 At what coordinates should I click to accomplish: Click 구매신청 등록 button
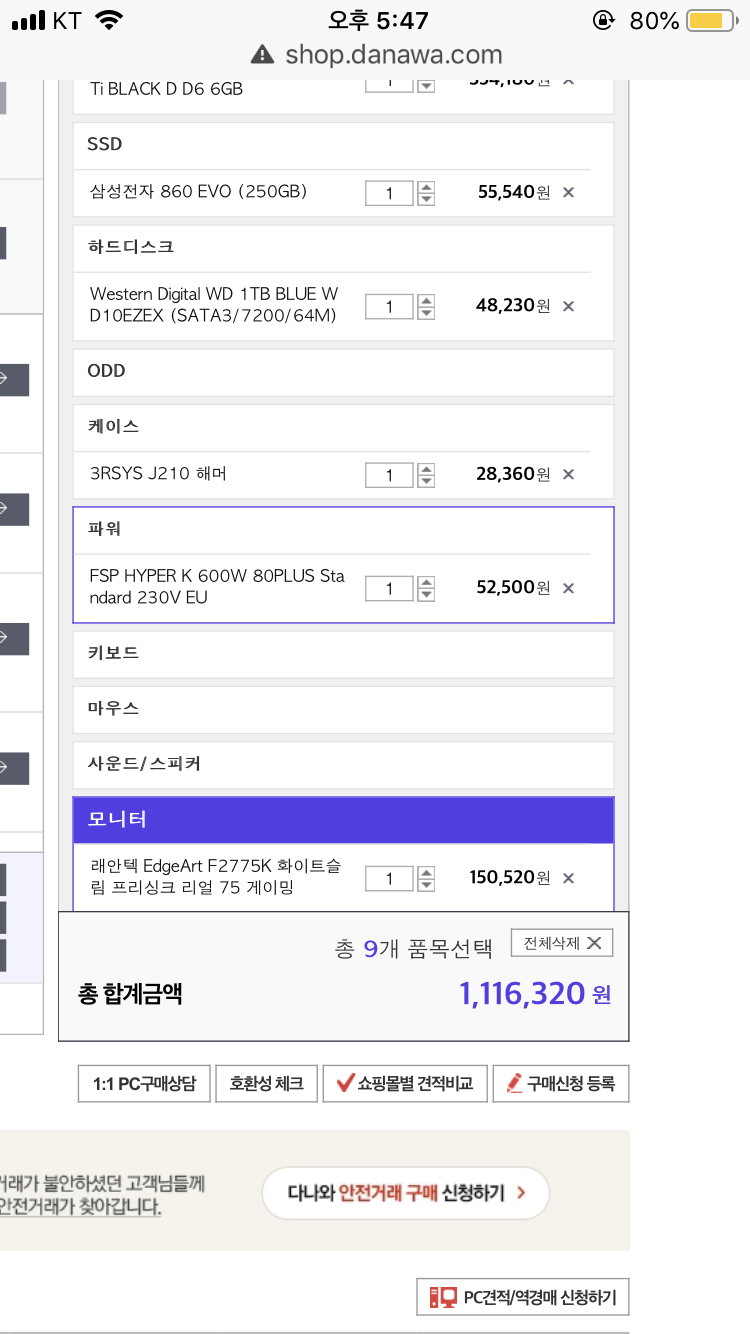click(x=561, y=1084)
